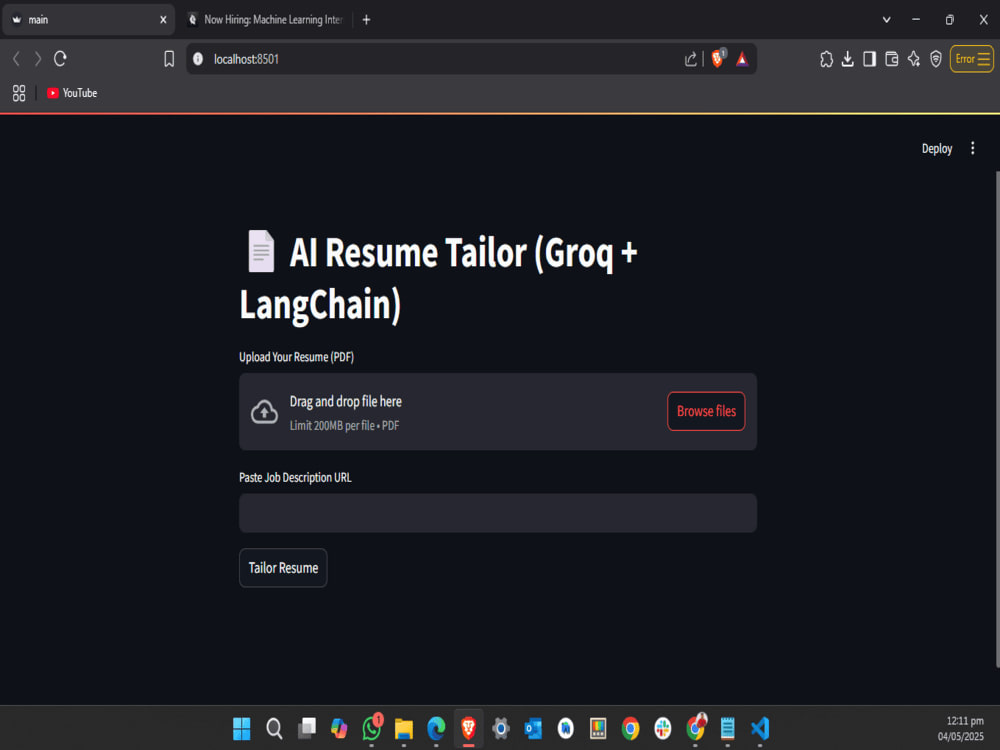Click the page vertical scrollbar

pos(997,421)
